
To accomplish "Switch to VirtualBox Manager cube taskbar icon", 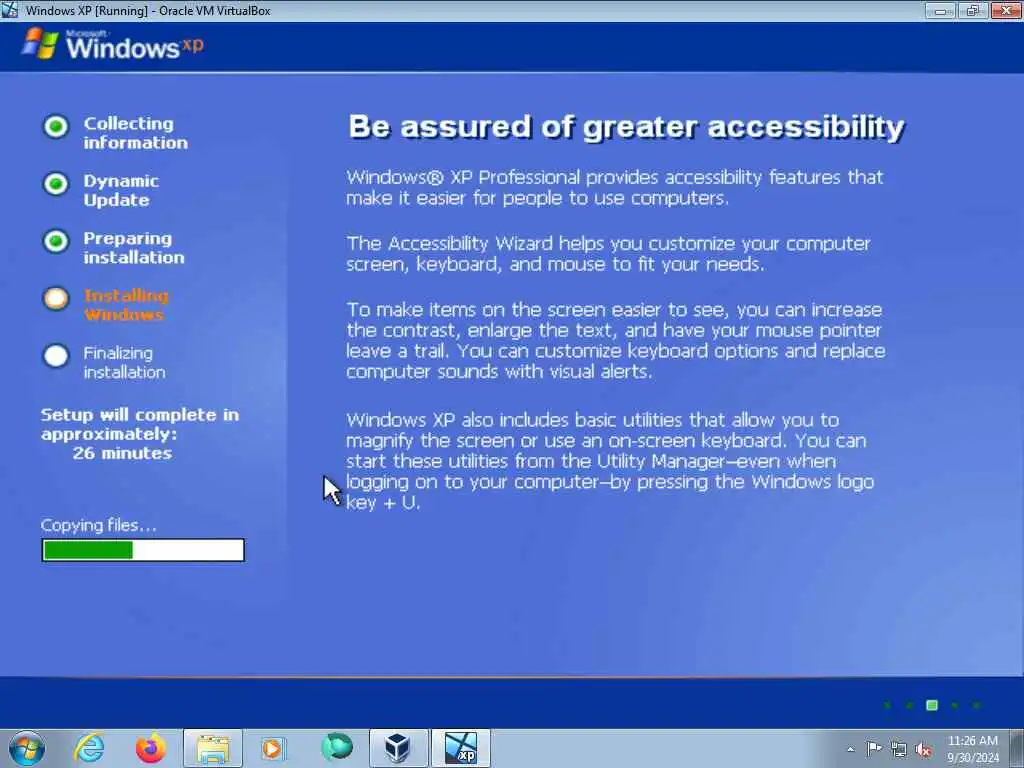I will point(398,748).
